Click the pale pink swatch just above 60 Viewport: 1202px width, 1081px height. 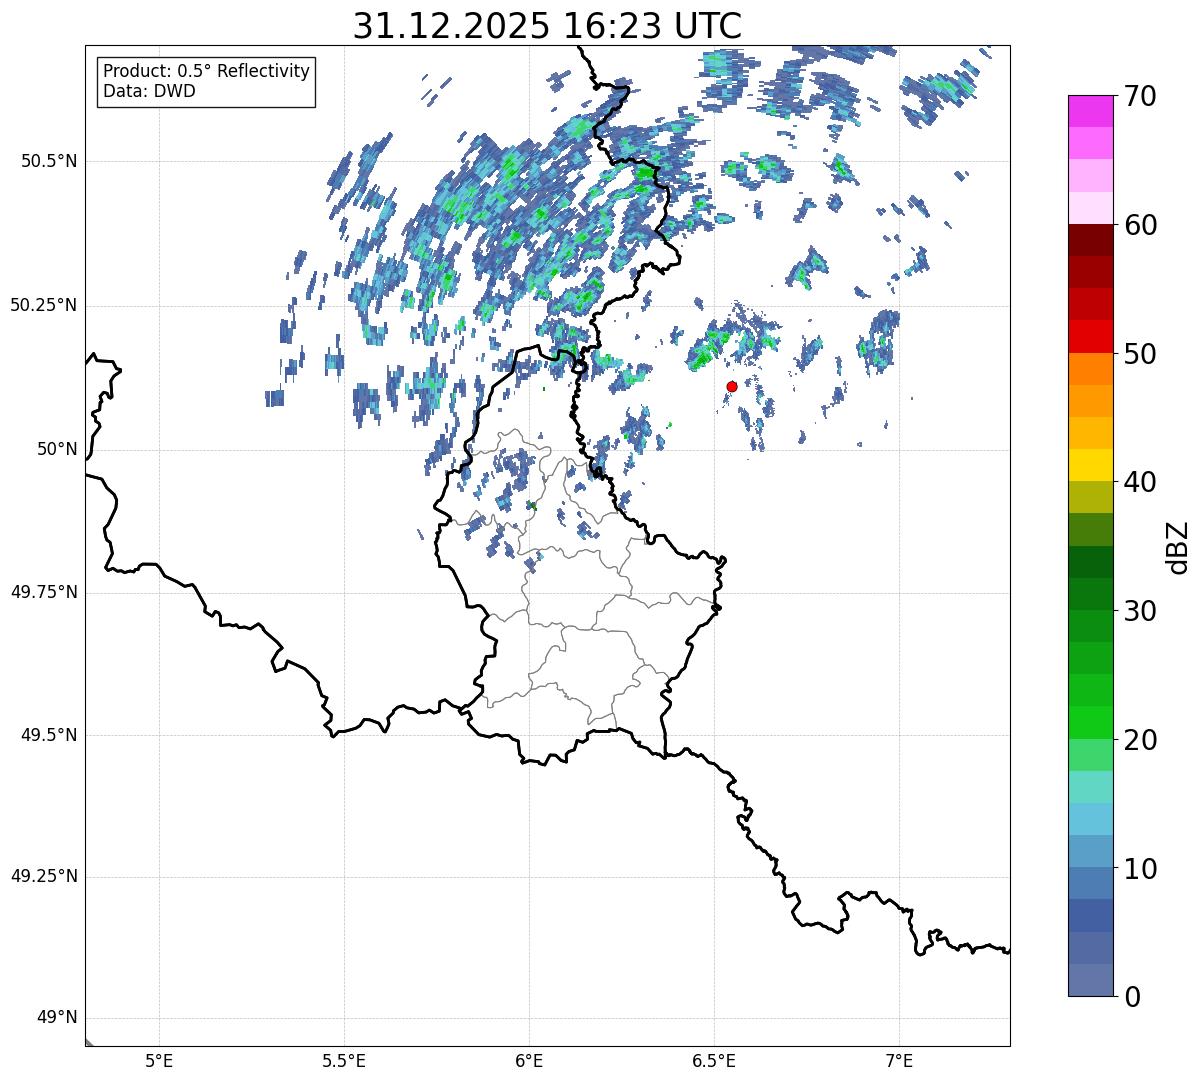point(1090,208)
